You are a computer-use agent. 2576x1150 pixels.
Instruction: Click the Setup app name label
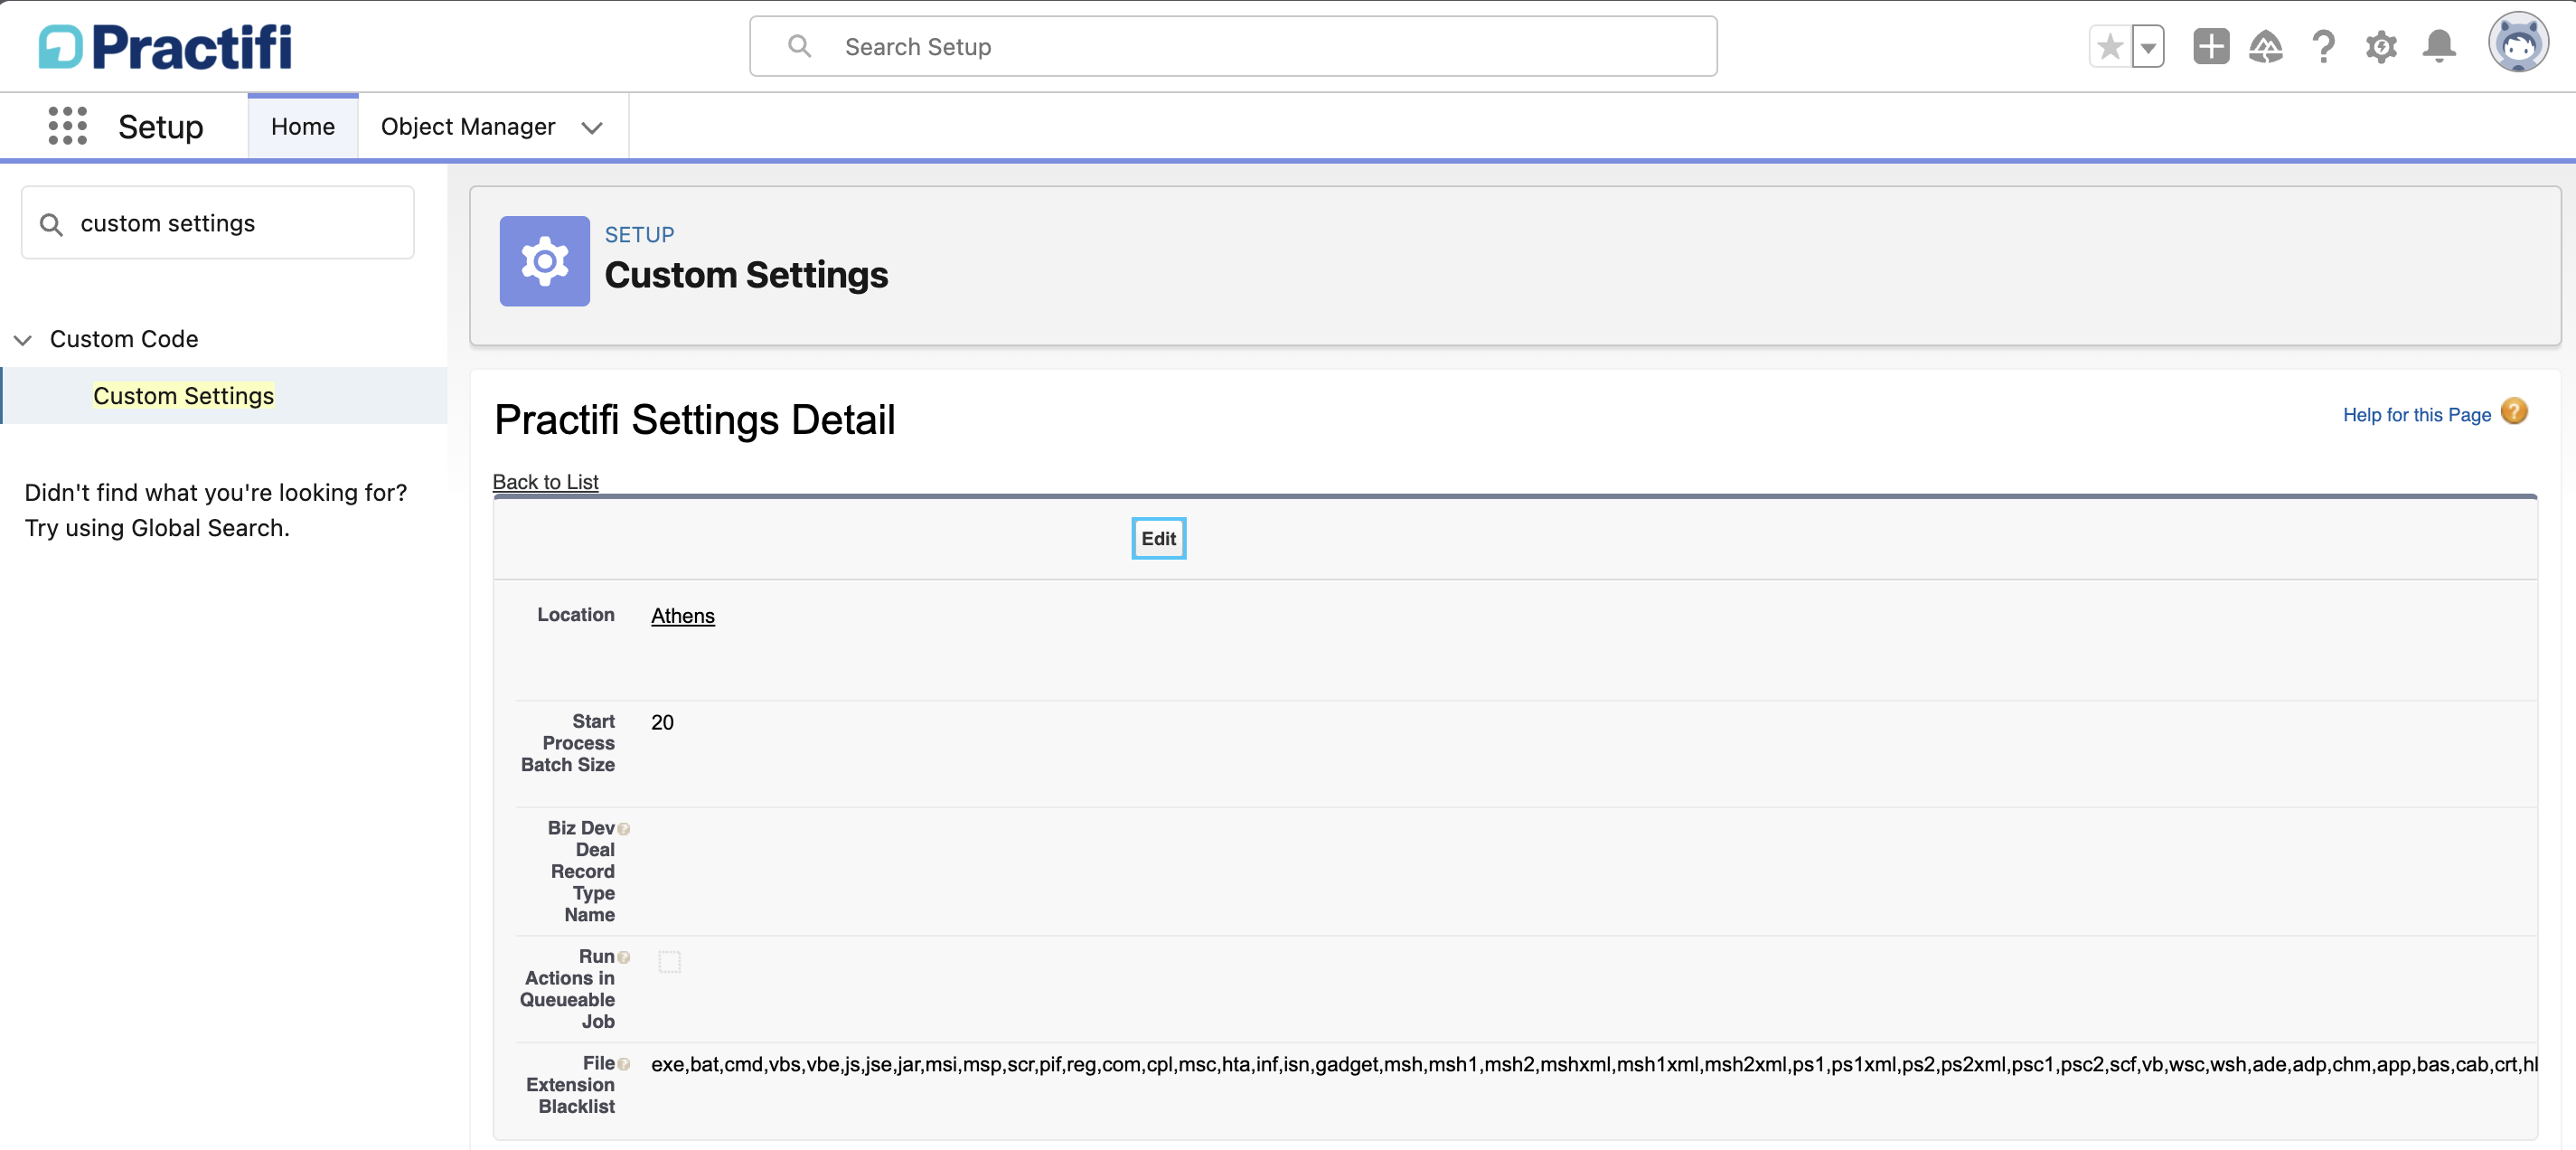[160, 126]
